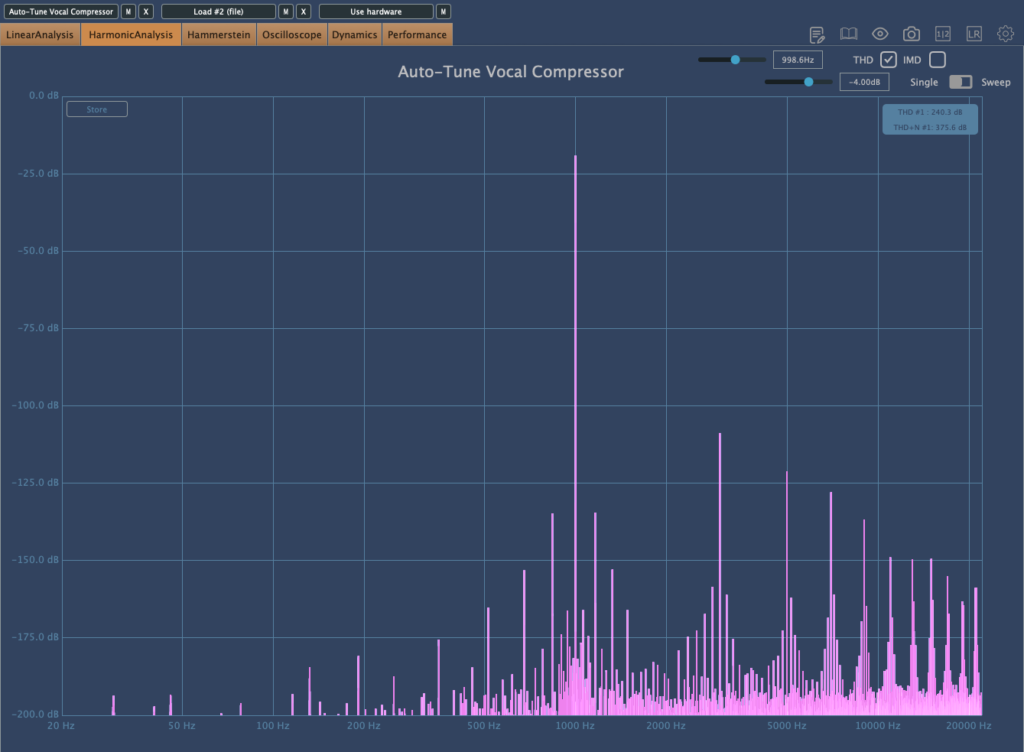Screen dimensions: 1024x752
Task: Click the Use hardware button
Action: coord(376,12)
